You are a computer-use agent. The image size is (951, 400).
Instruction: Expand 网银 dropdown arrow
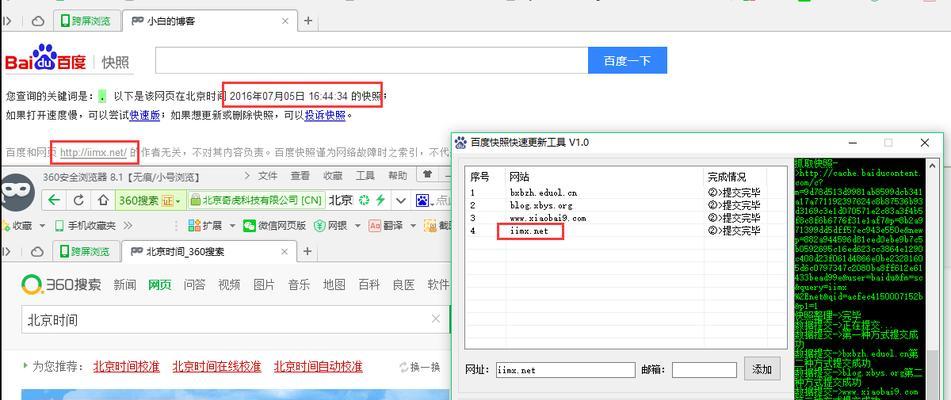(x=356, y=226)
